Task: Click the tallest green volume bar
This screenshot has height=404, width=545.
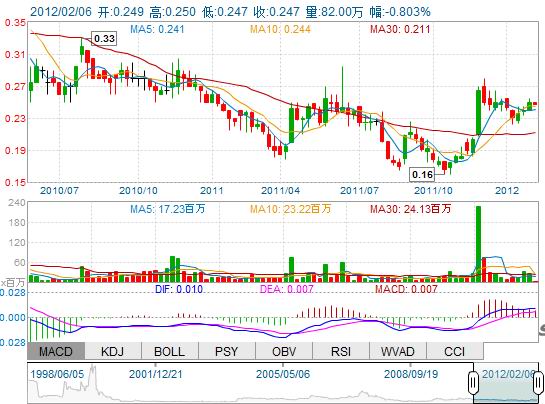Action: (479, 244)
